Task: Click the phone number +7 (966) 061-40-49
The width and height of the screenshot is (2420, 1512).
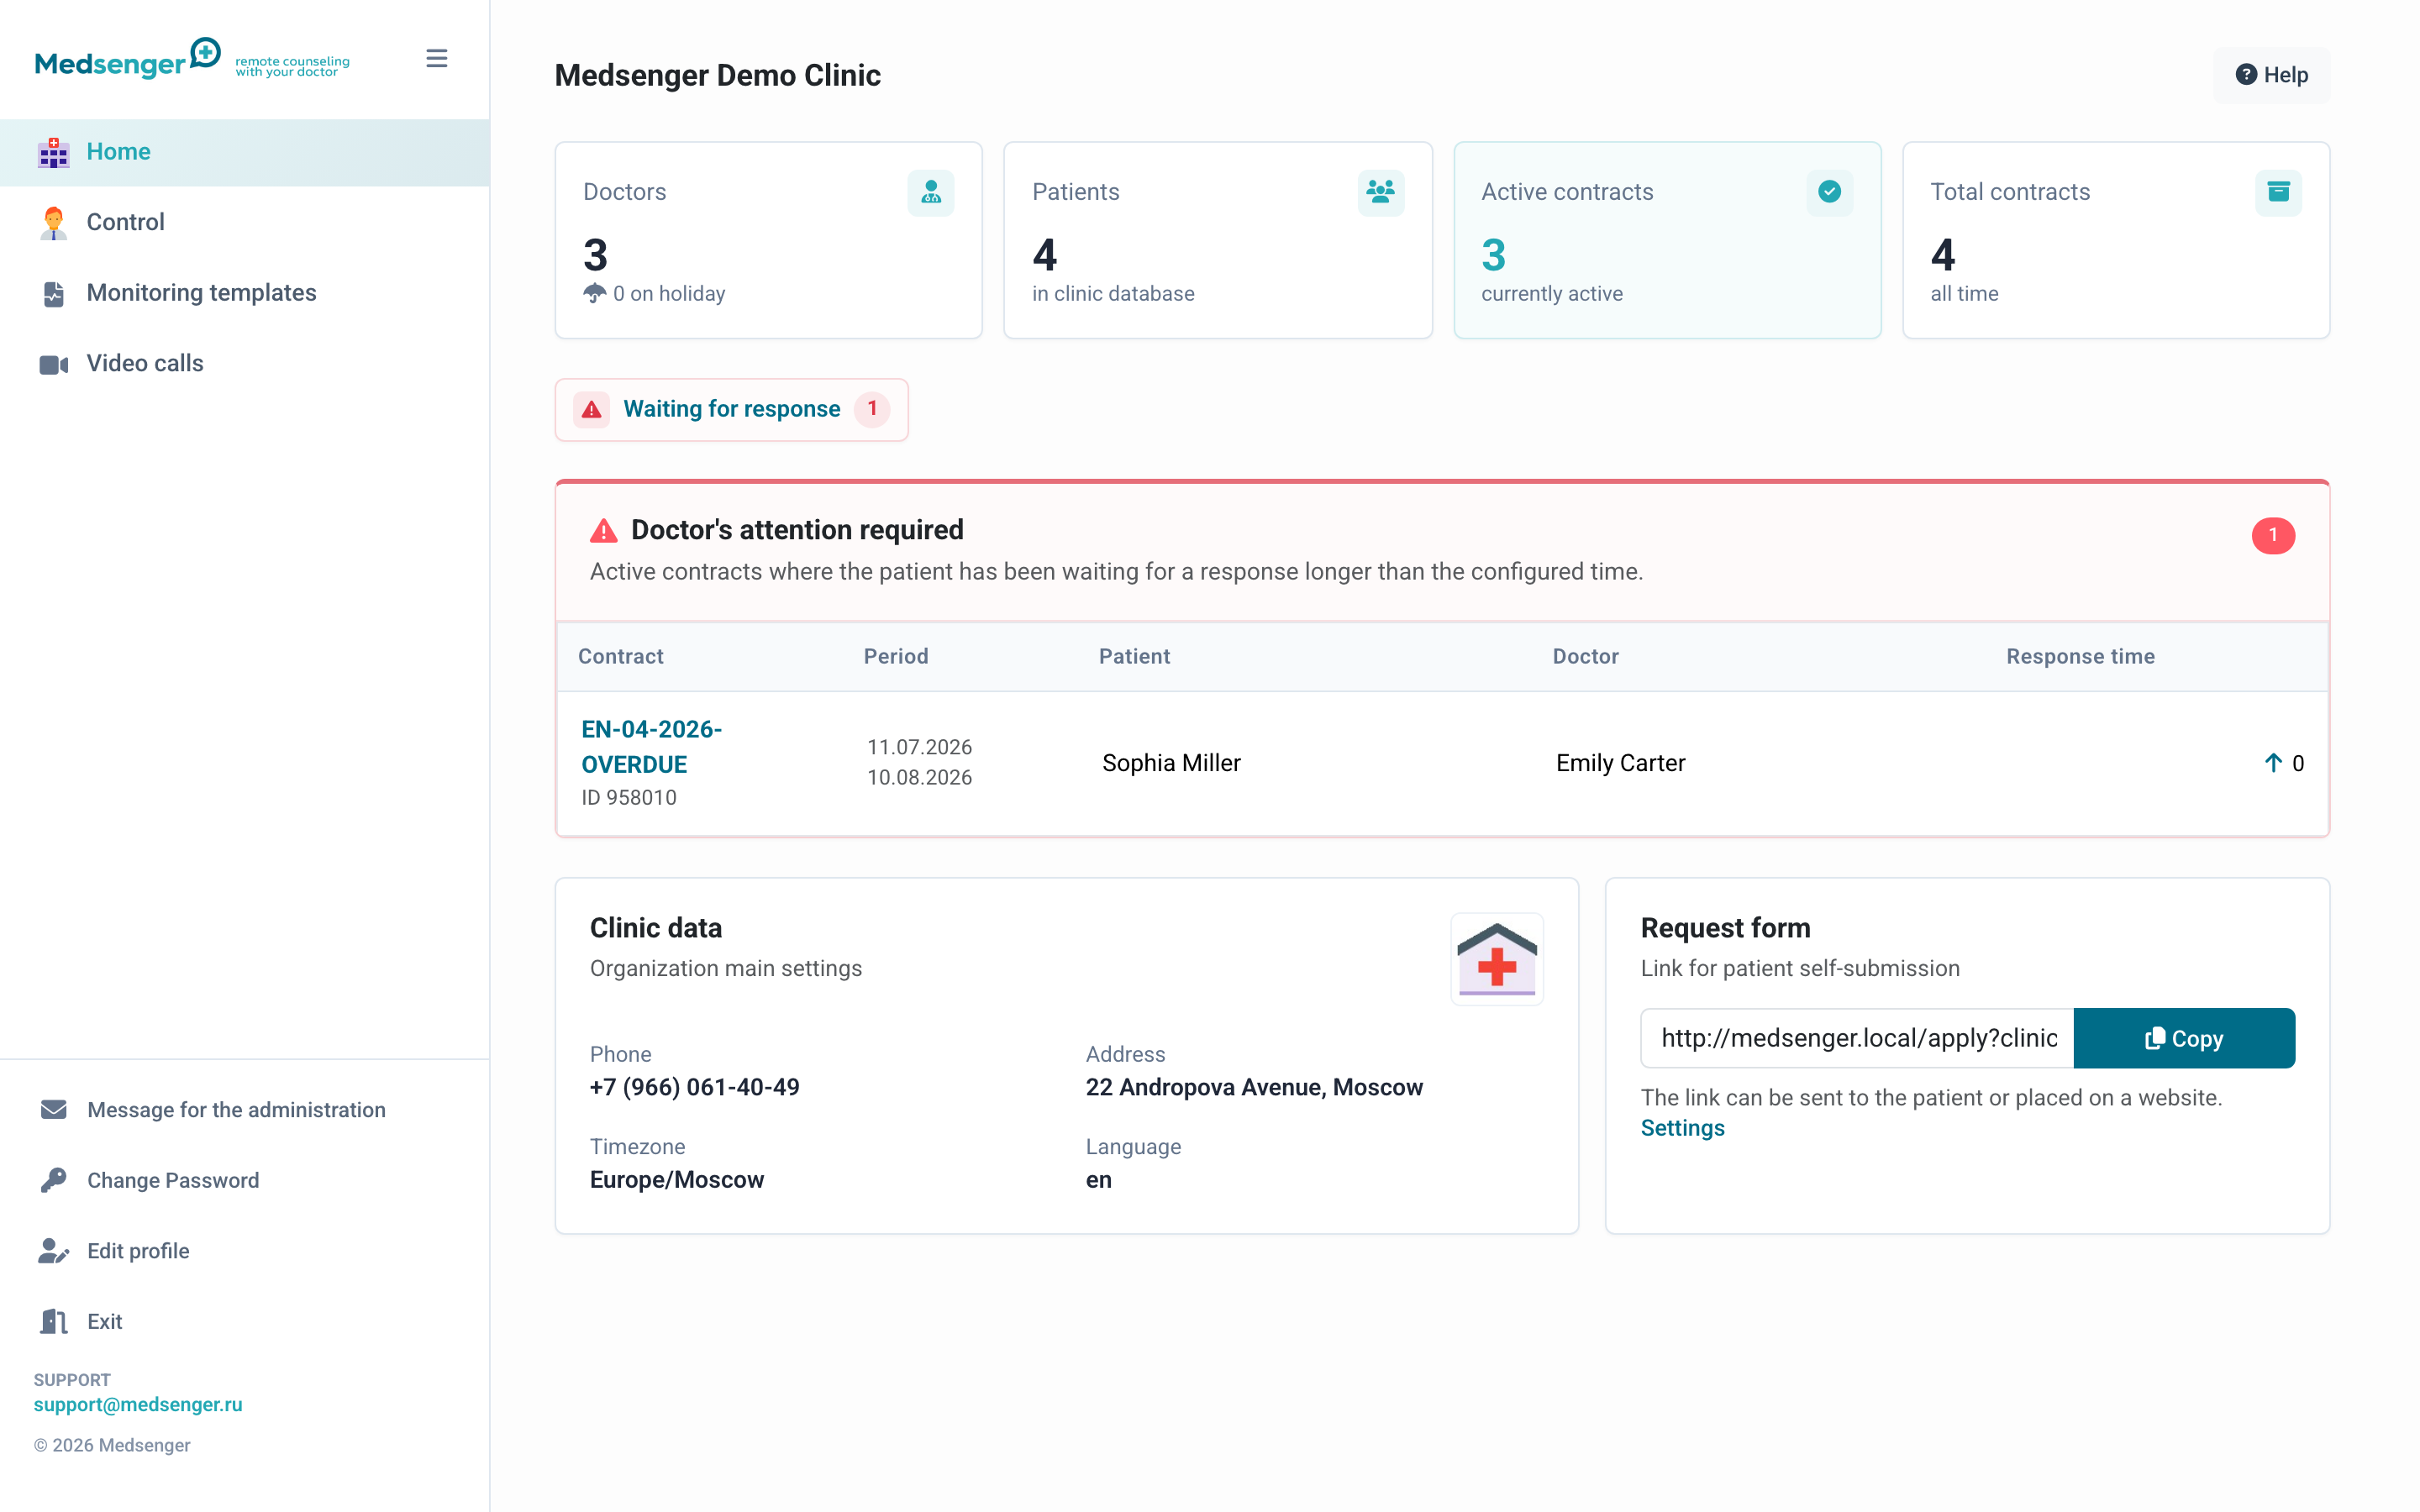Action: 695,1088
